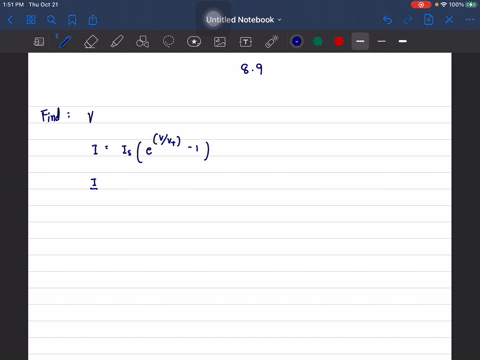Viewport: 480px width, 360px height.
Task: Redo the last undone action
Action: pos(408,20)
